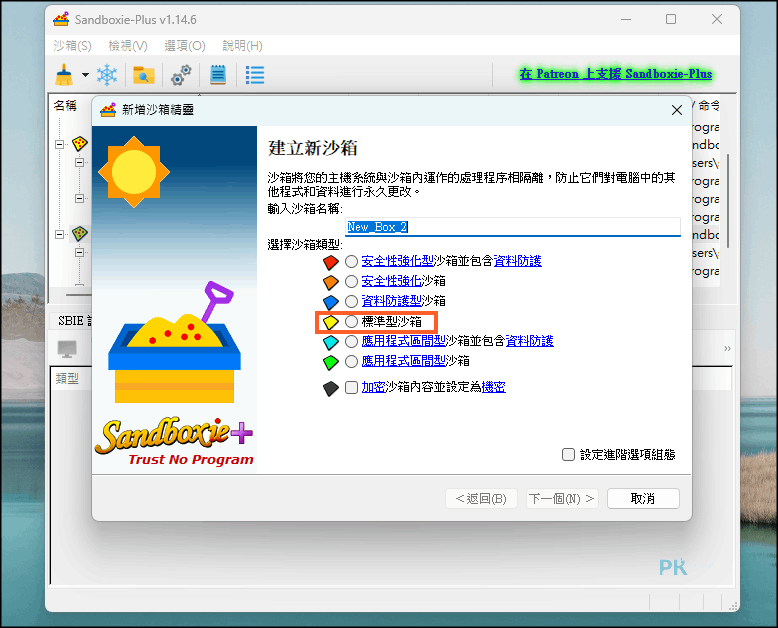Click the blue sandbox type icon
Image resolution: width=778 pixels, height=628 pixels.
tap(330, 302)
